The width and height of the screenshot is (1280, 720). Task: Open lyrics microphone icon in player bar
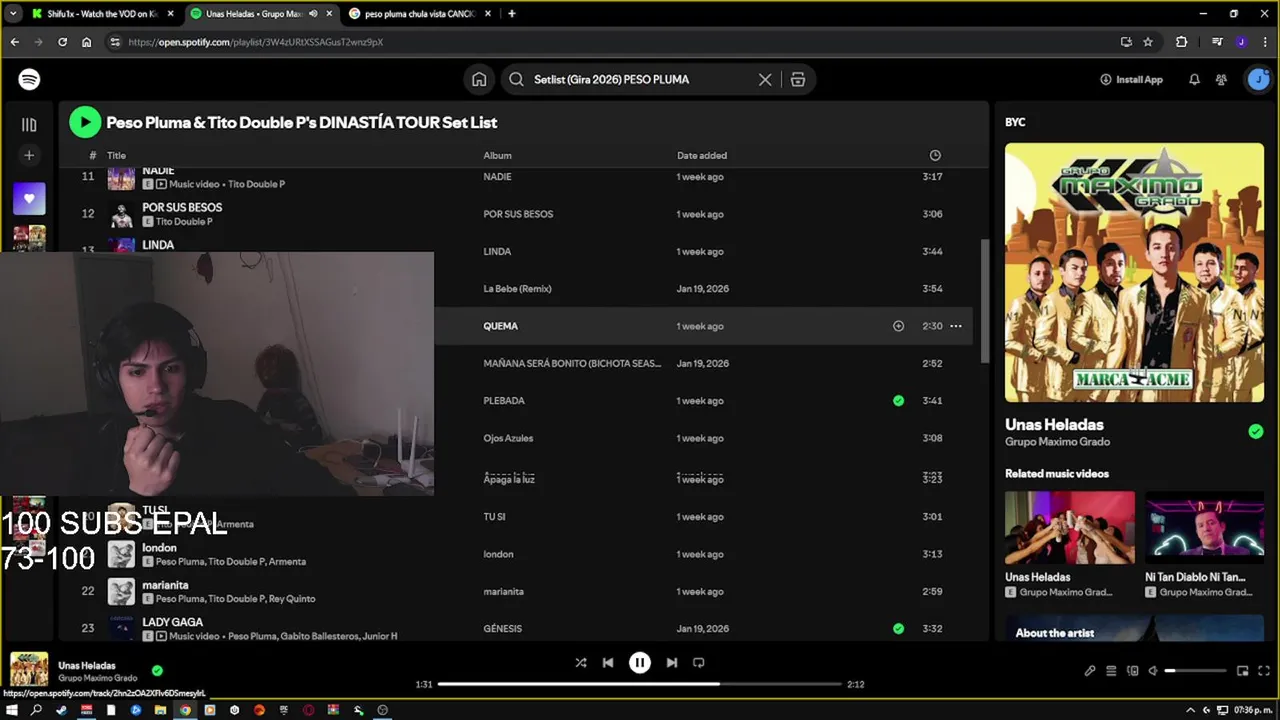(x=1090, y=671)
